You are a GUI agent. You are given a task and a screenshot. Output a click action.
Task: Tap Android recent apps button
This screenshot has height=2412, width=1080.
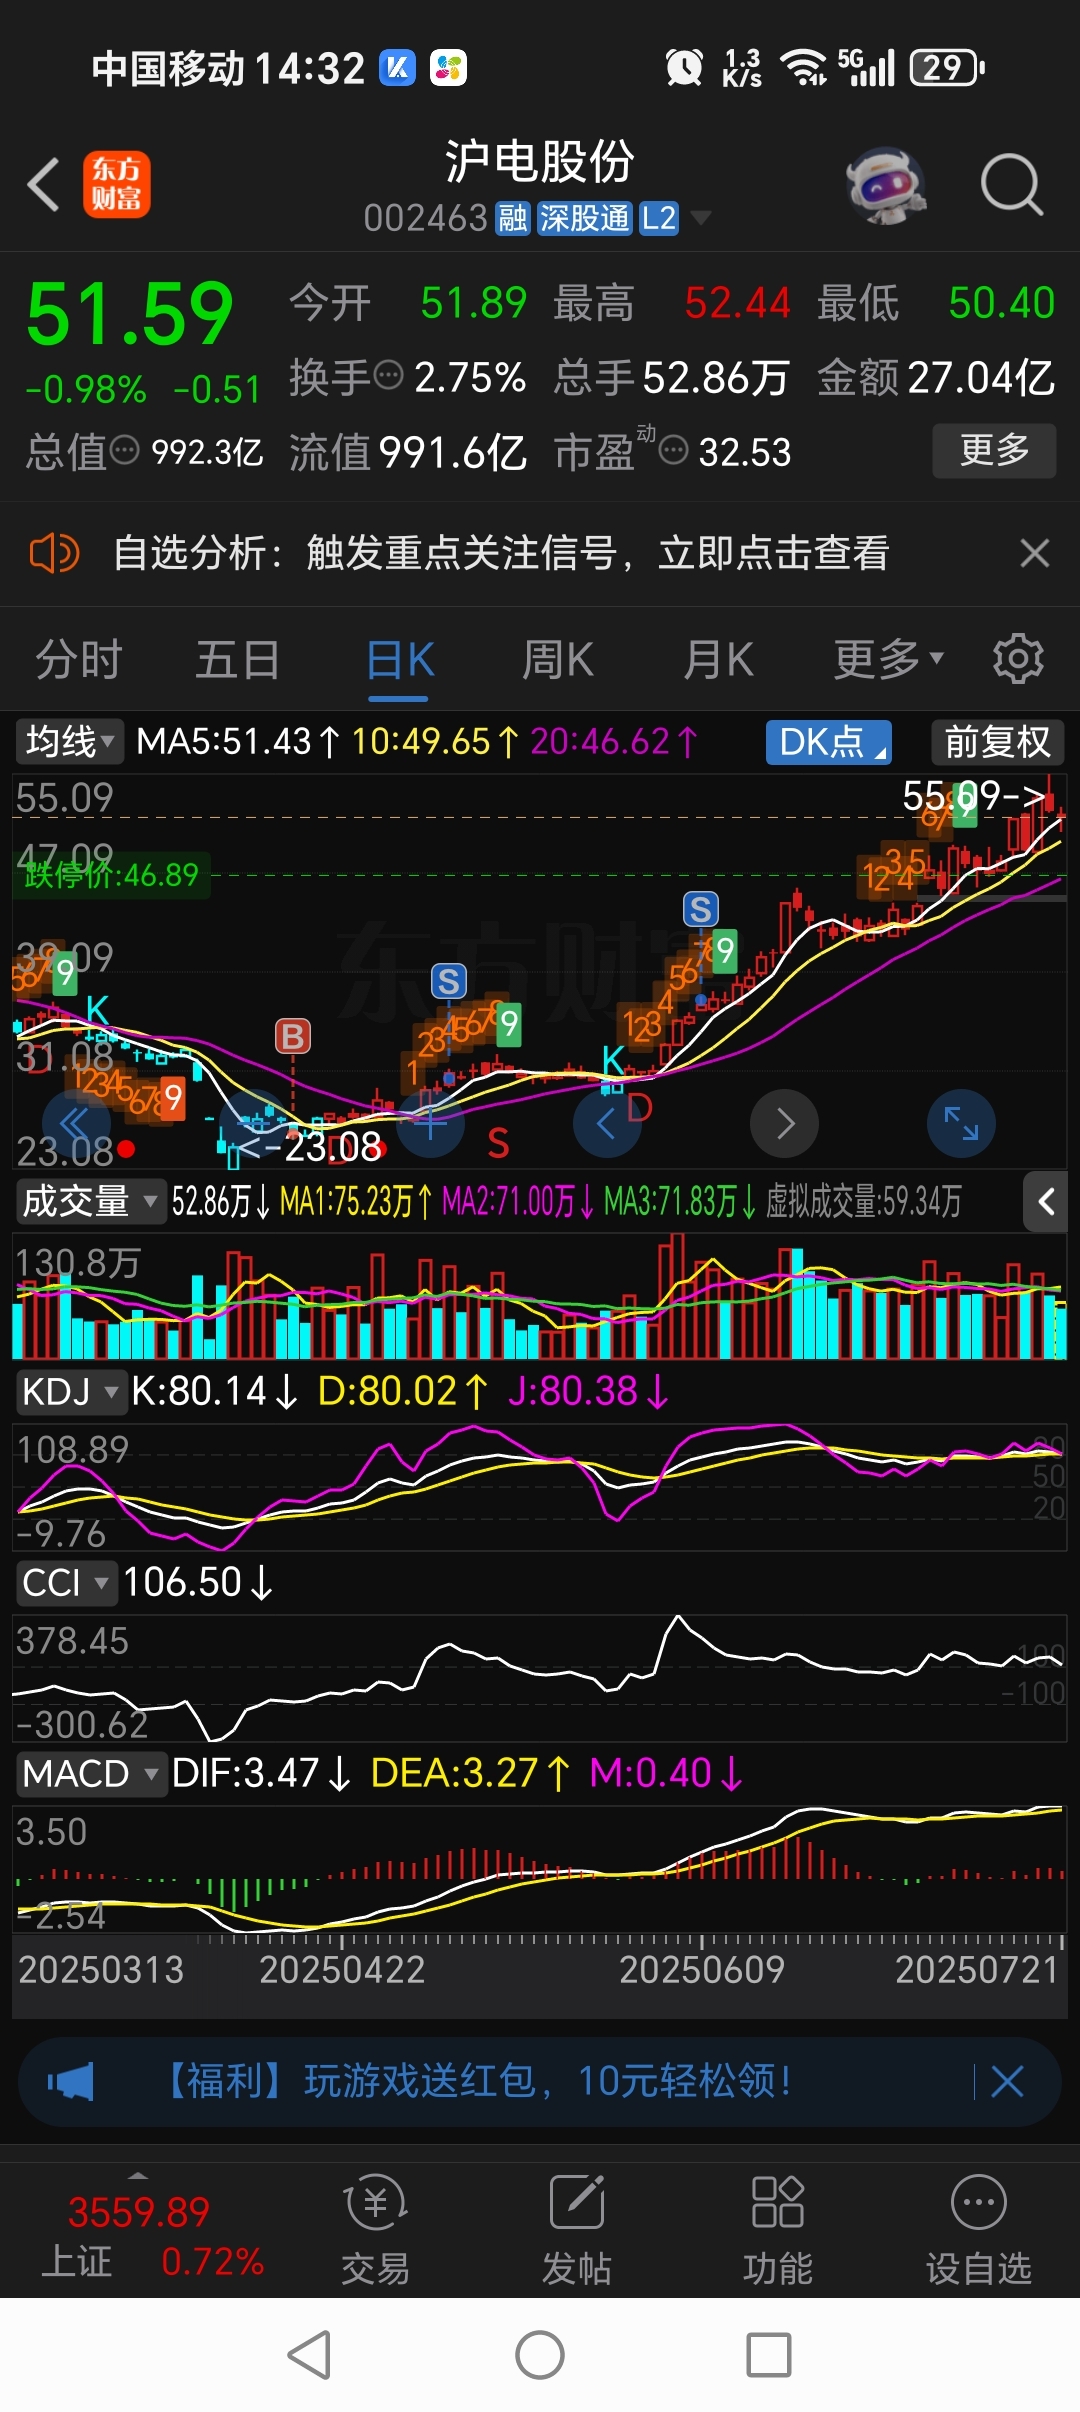pos(769,2355)
